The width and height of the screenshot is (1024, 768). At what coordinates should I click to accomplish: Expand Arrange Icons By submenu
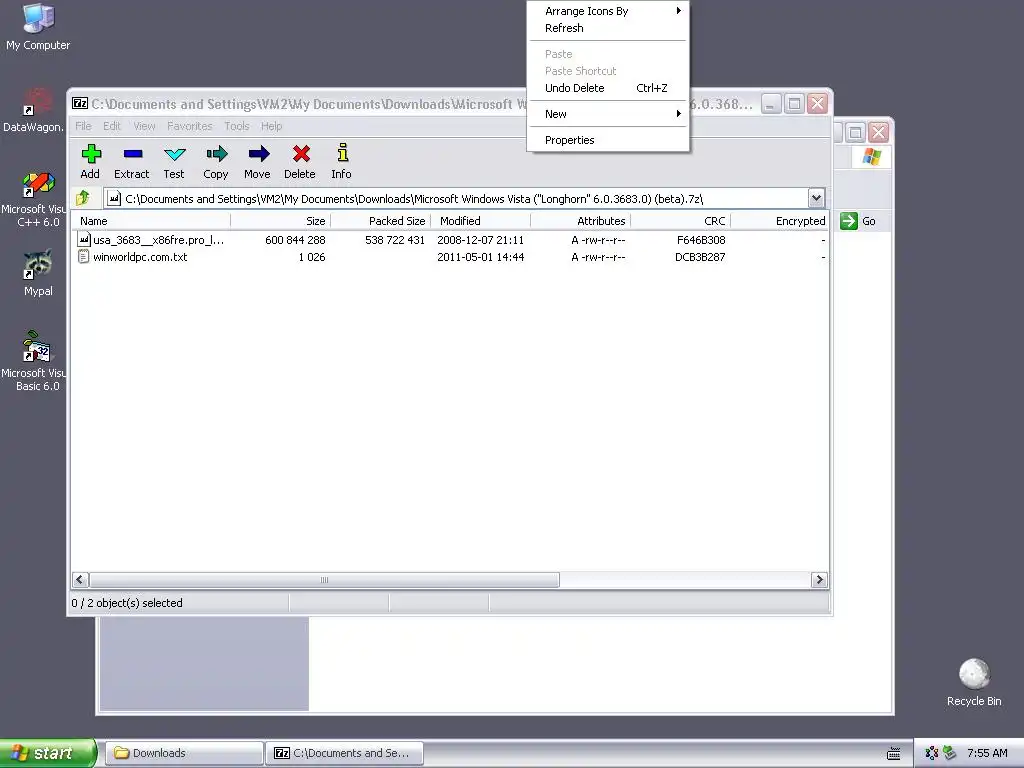point(607,11)
